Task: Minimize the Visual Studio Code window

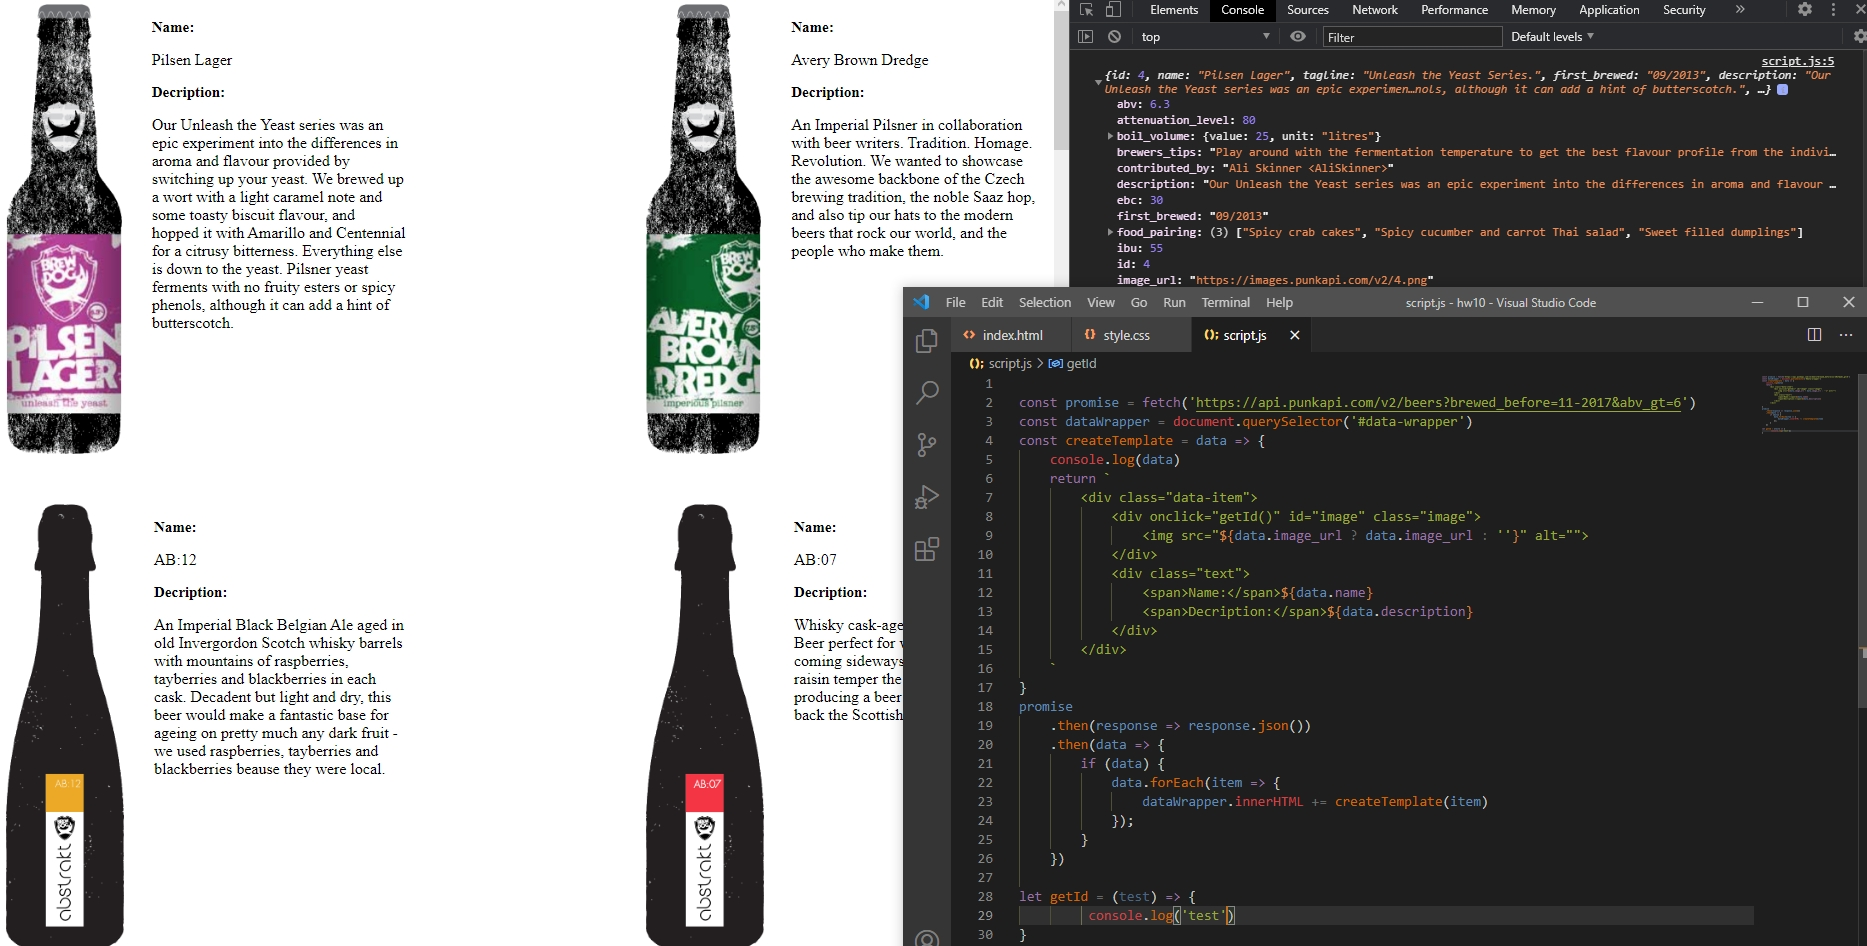Action: point(1757,302)
